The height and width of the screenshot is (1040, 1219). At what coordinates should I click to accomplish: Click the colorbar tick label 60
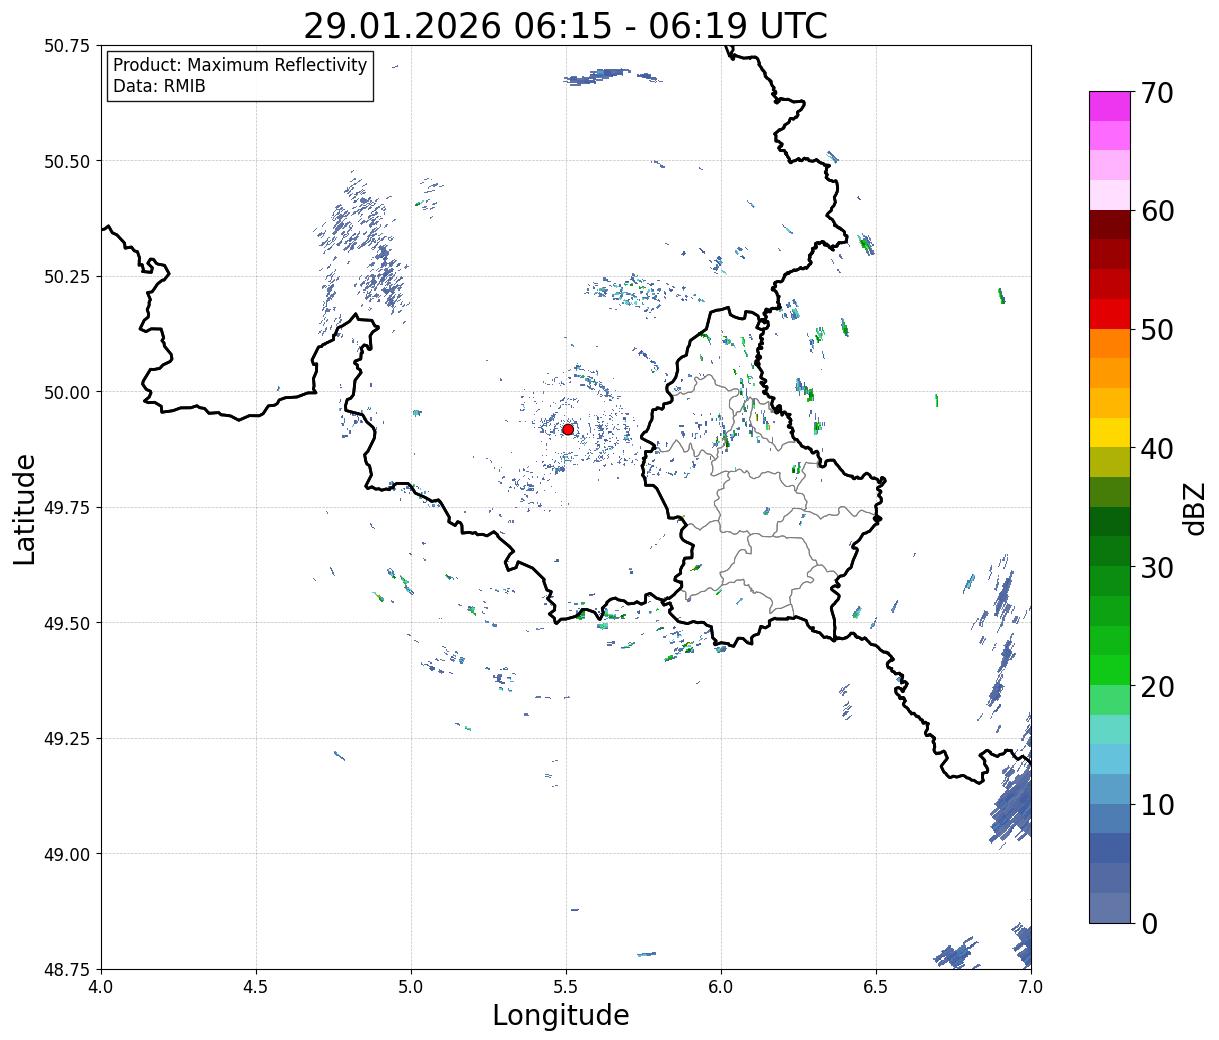1157,211
